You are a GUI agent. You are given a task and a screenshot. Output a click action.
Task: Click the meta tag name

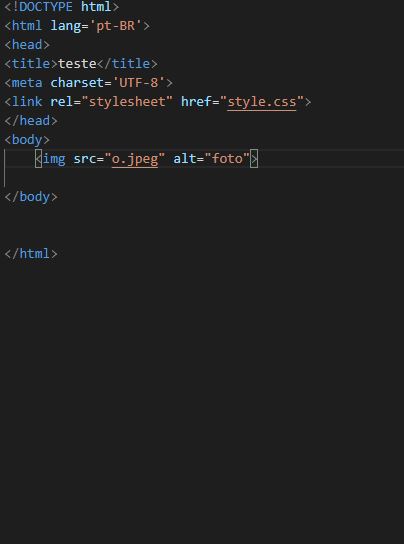click(27, 83)
